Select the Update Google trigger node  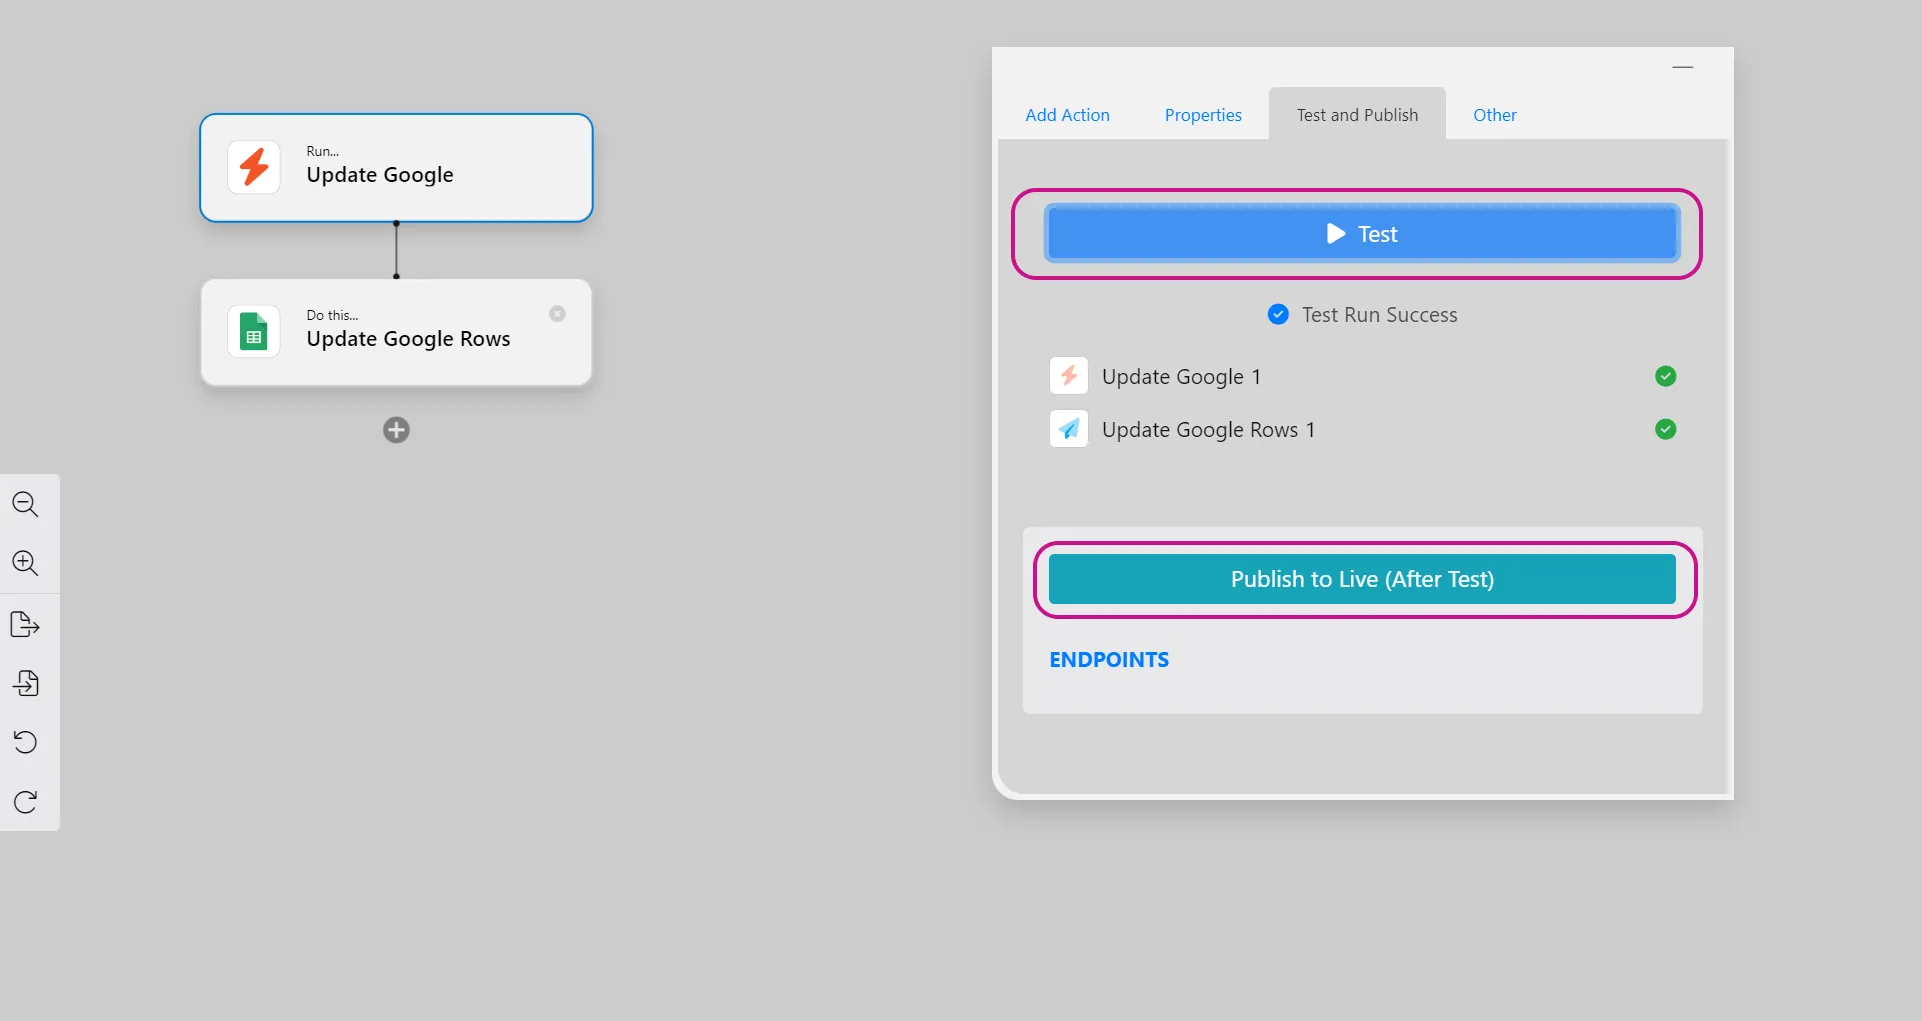[396, 168]
